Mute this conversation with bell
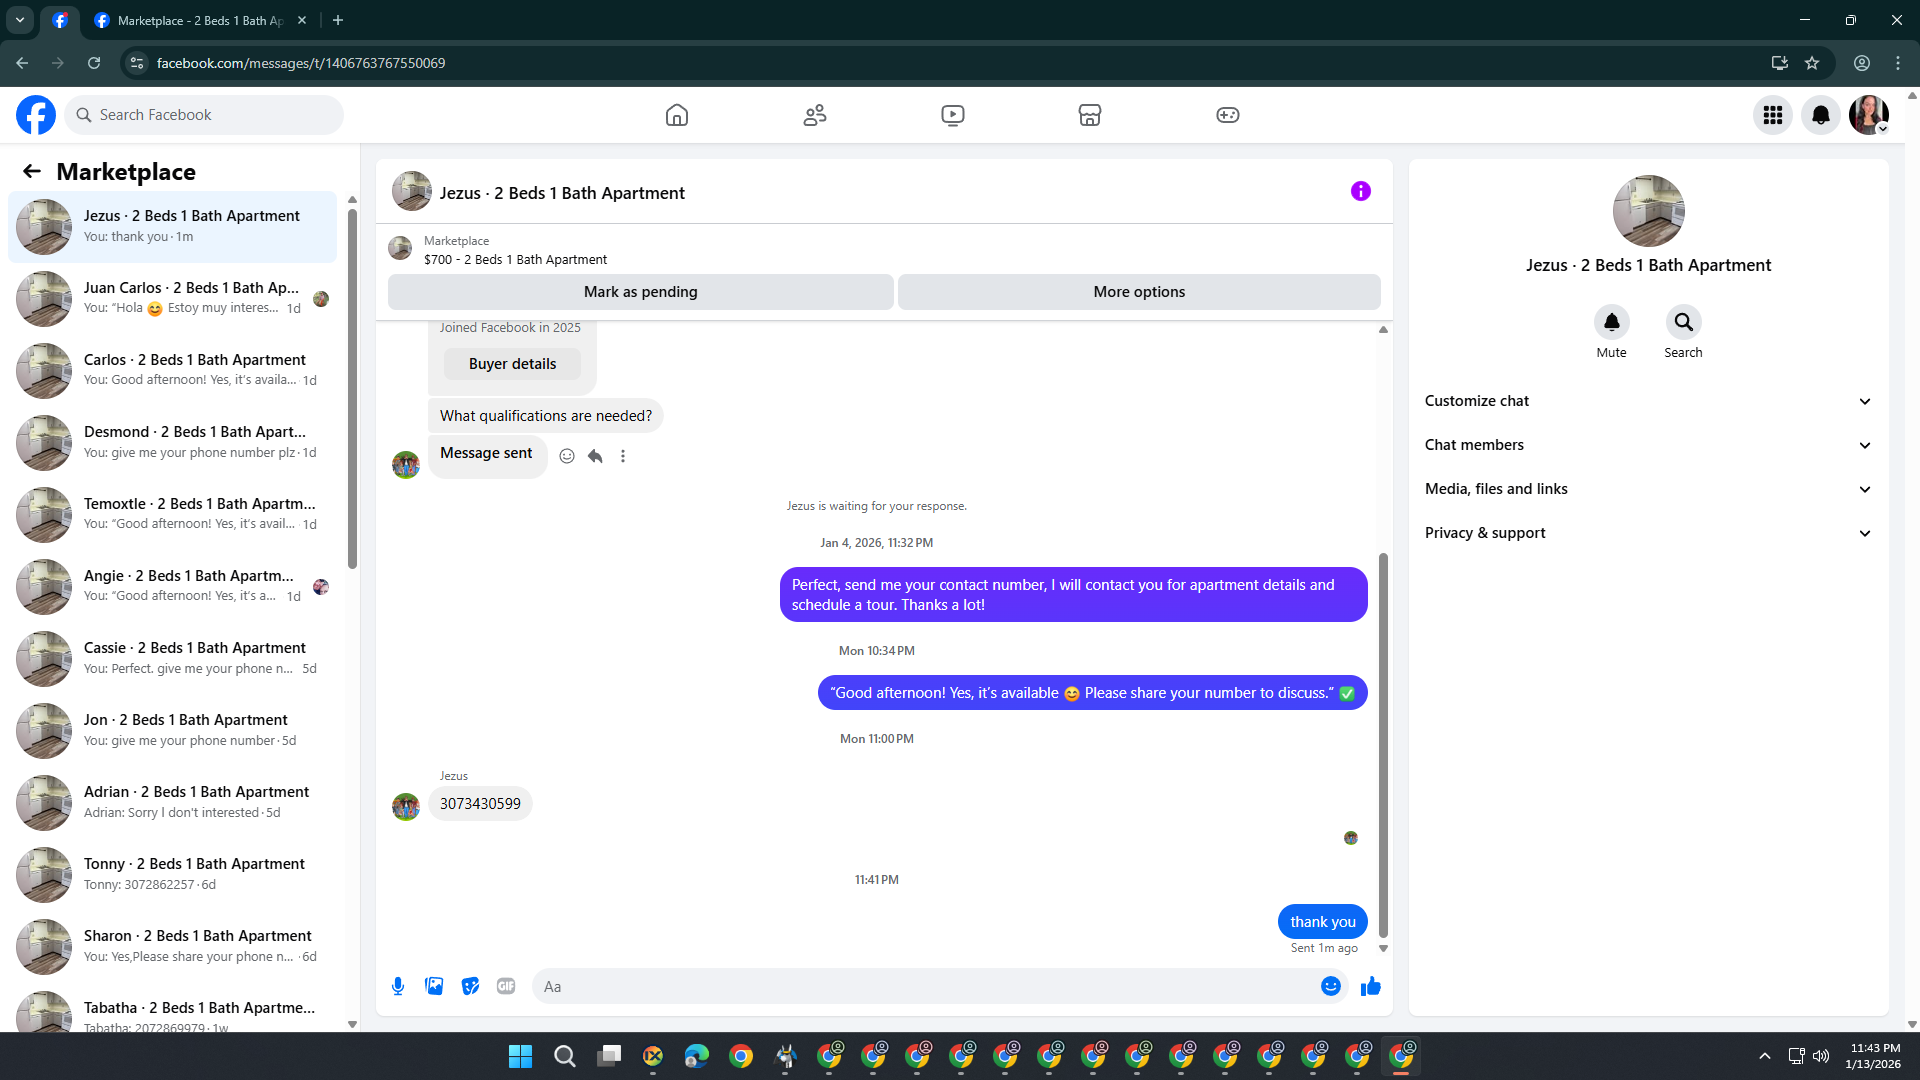 coord(1611,322)
